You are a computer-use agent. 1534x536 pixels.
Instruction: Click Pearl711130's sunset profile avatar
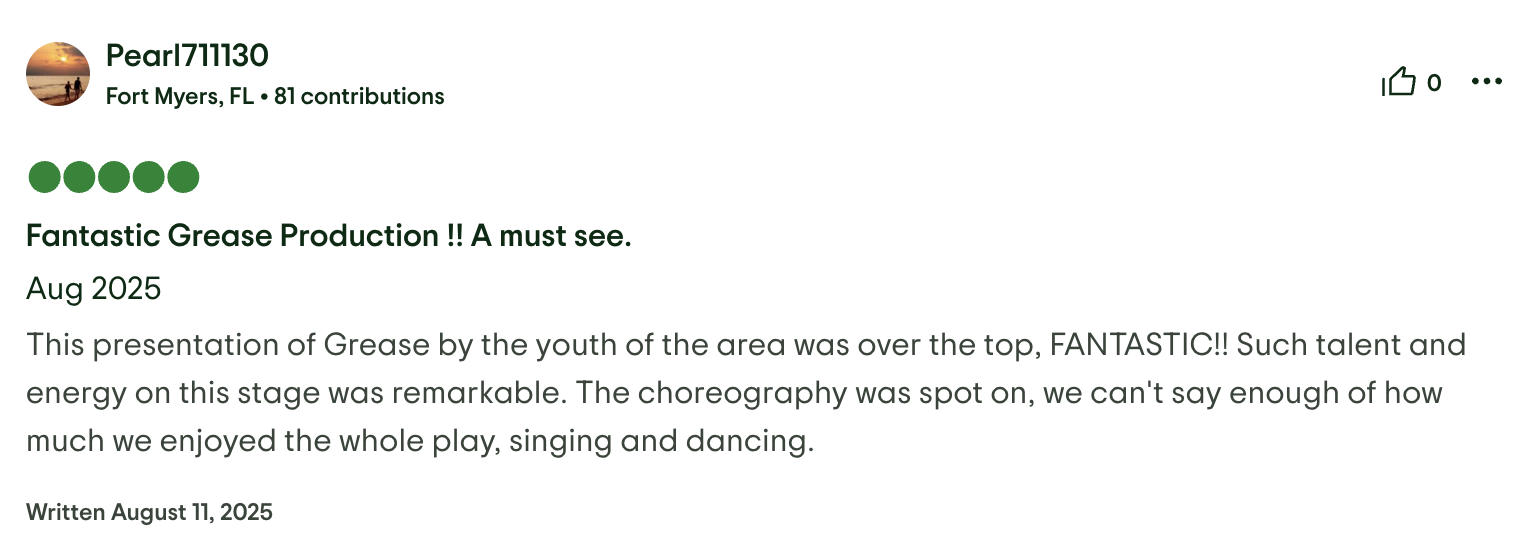(x=58, y=74)
